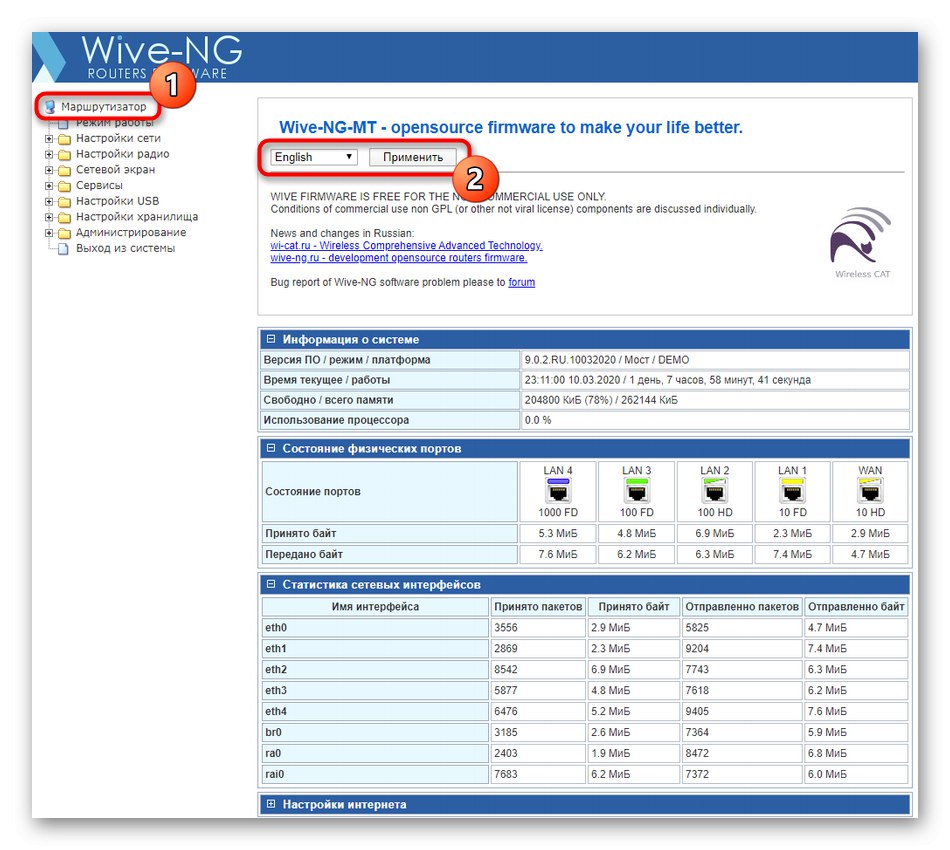Click the current time value 23:11:00
Viewport: 950px width, 850px height.
point(545,380)
